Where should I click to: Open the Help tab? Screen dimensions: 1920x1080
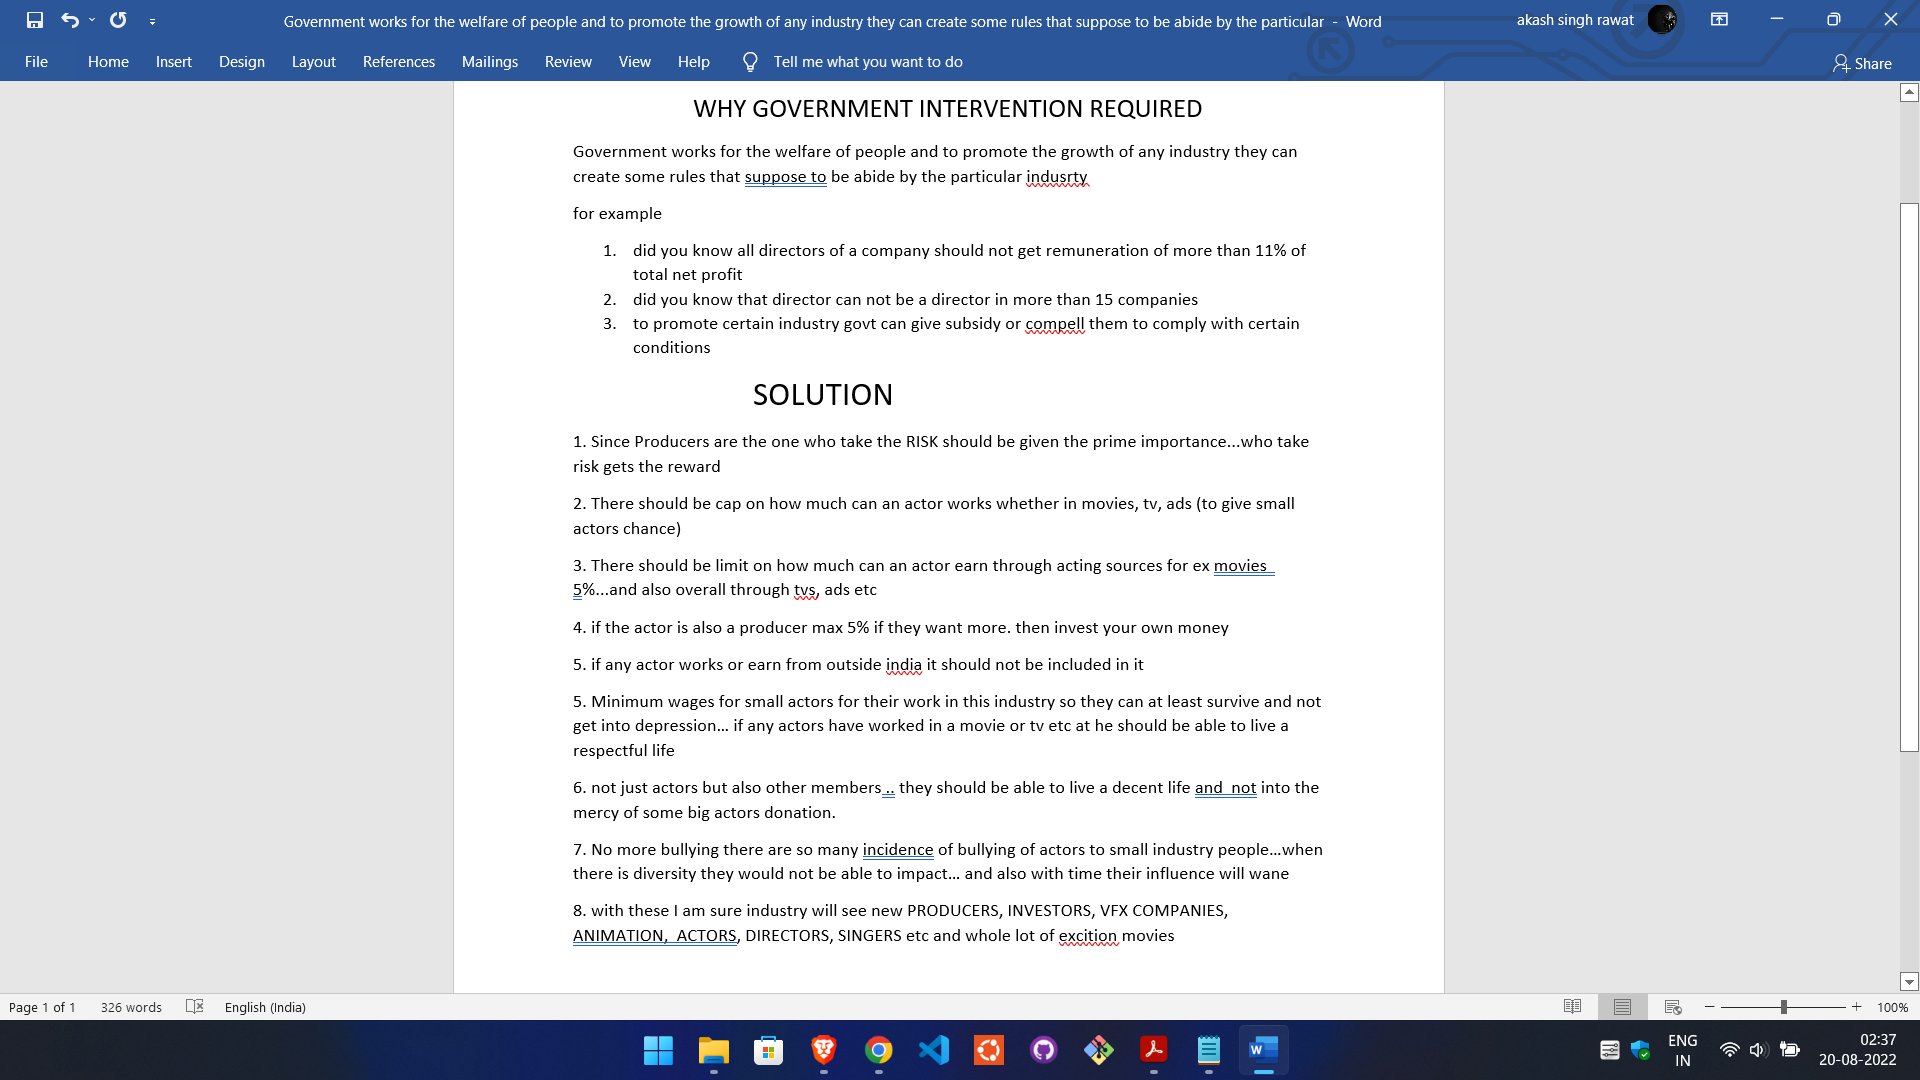tap(694, 62)
